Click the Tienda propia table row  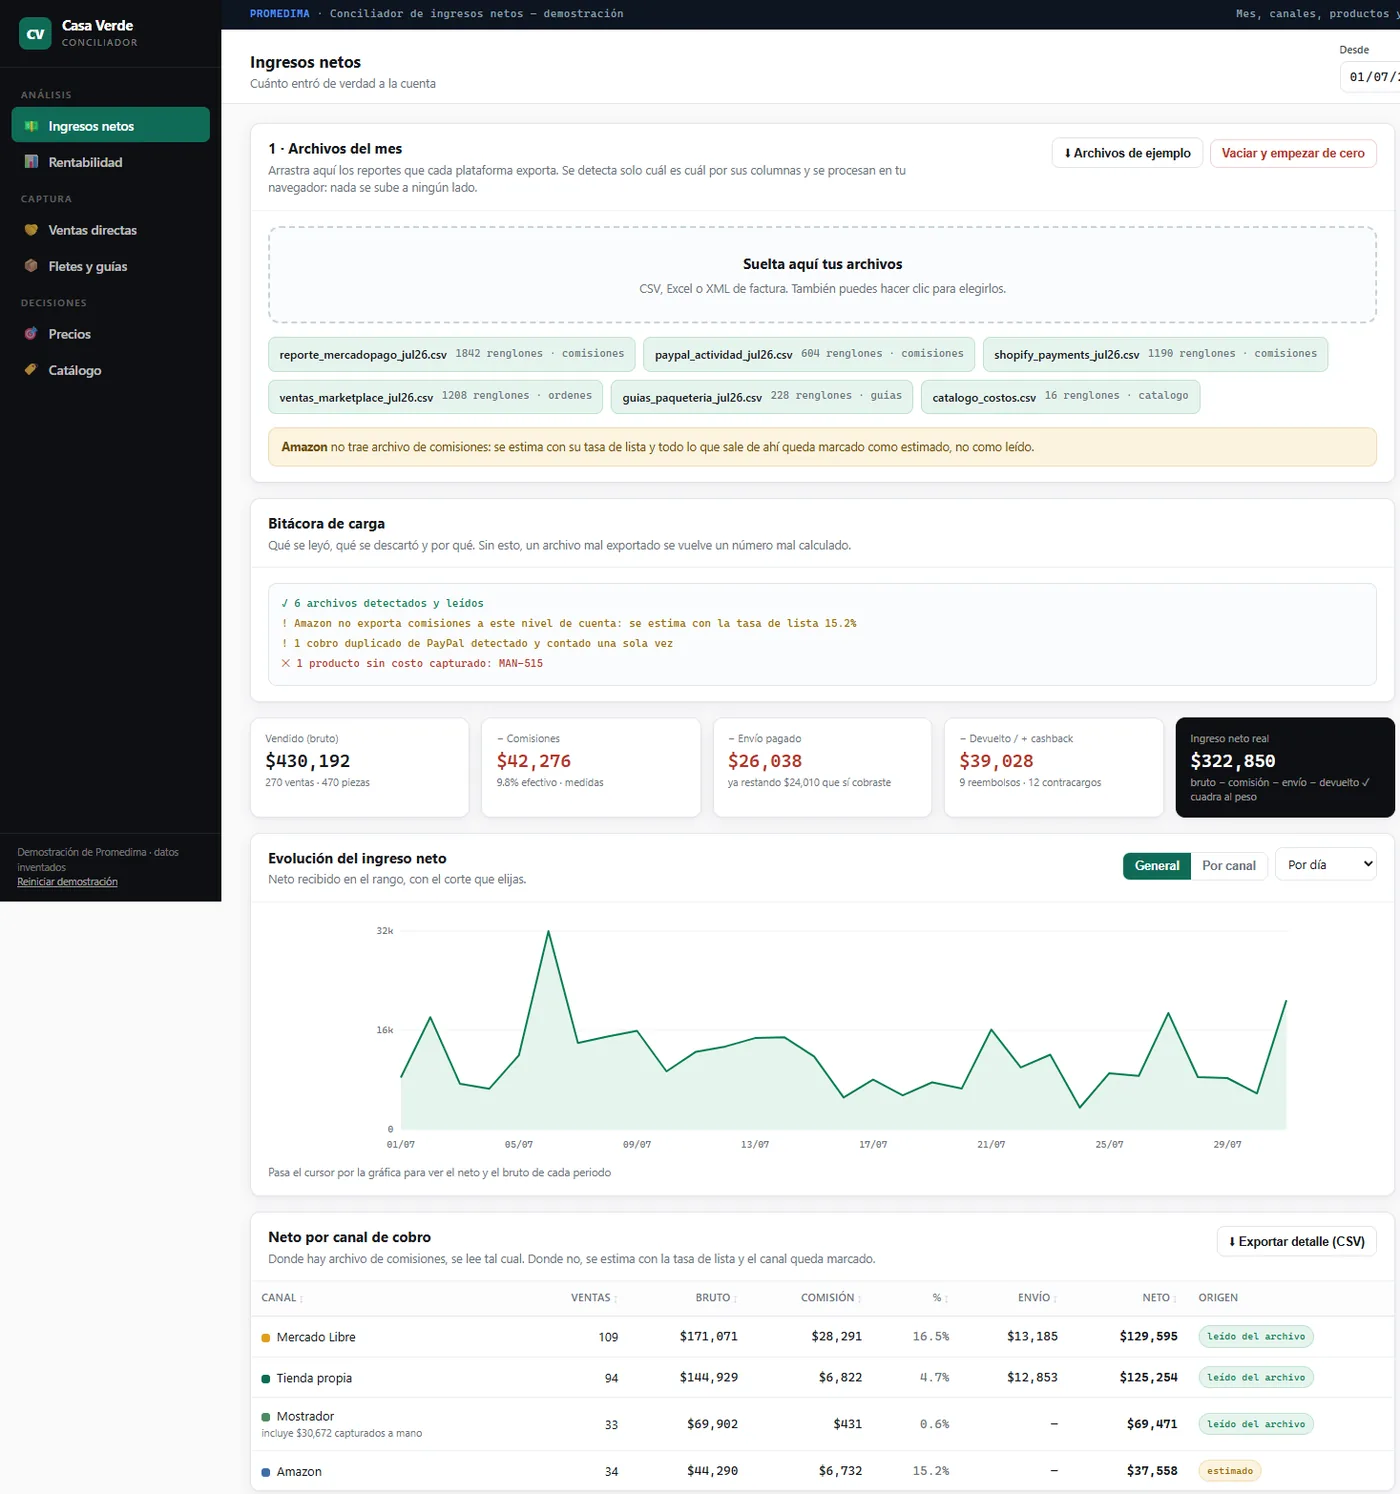(x=822, y=1378)
